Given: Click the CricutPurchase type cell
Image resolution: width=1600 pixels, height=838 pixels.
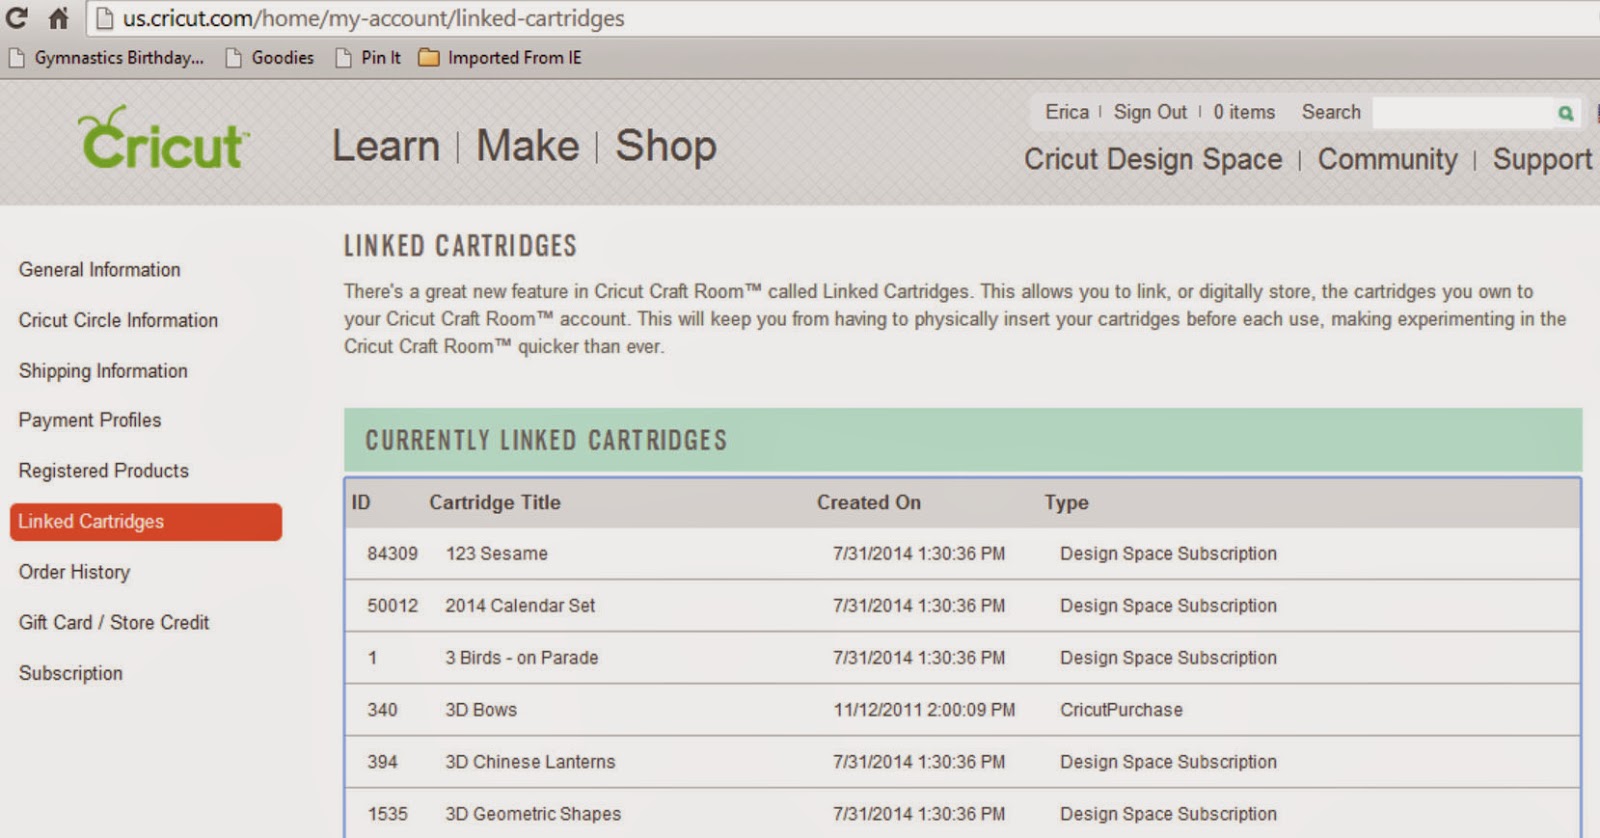Looking at the screenshot, I should point(1121,710).
